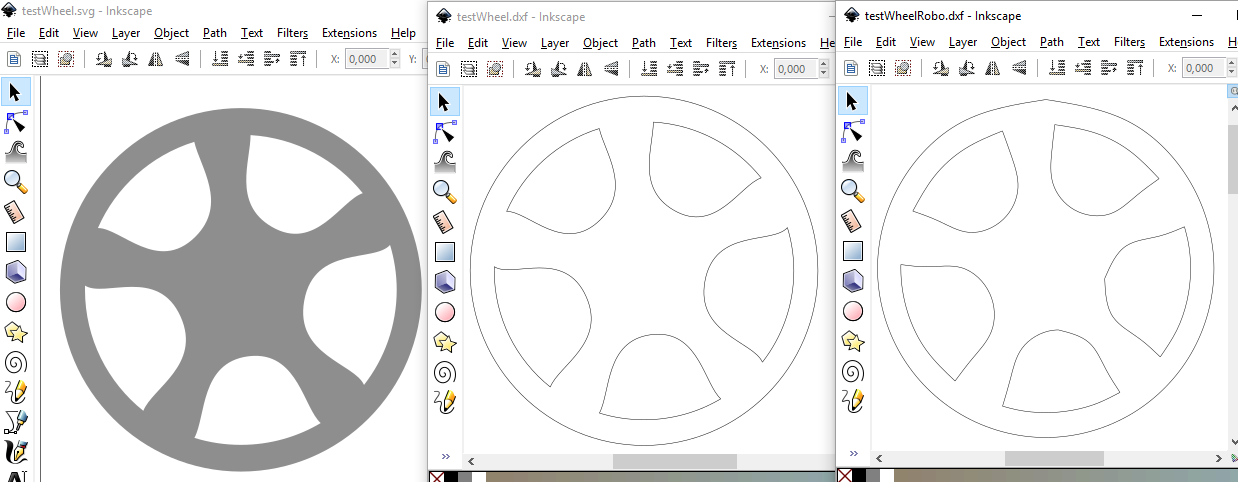Select the Ellipse circle tool in testWheel.svg window

coord(15,302)
